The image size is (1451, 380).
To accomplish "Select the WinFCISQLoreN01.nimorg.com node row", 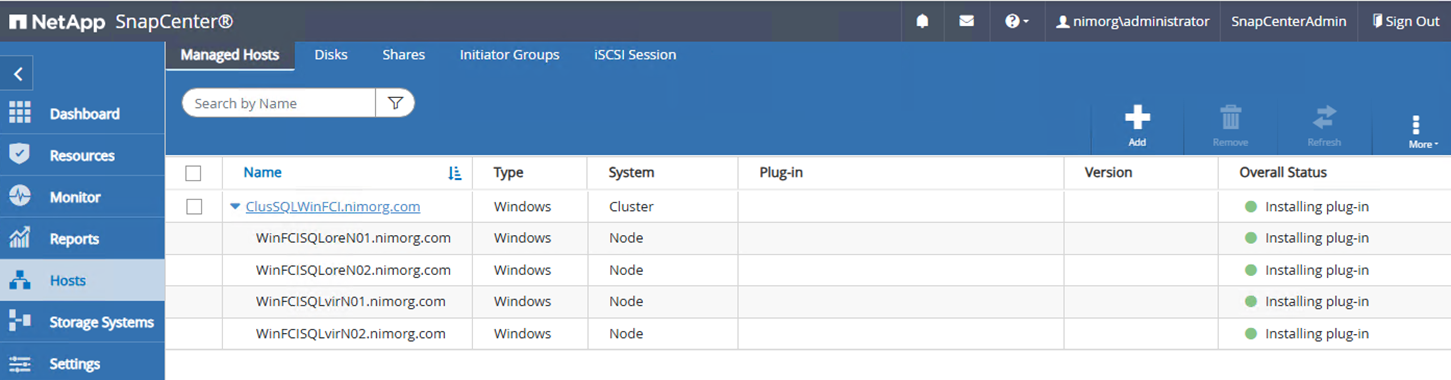I will (808, 238).
